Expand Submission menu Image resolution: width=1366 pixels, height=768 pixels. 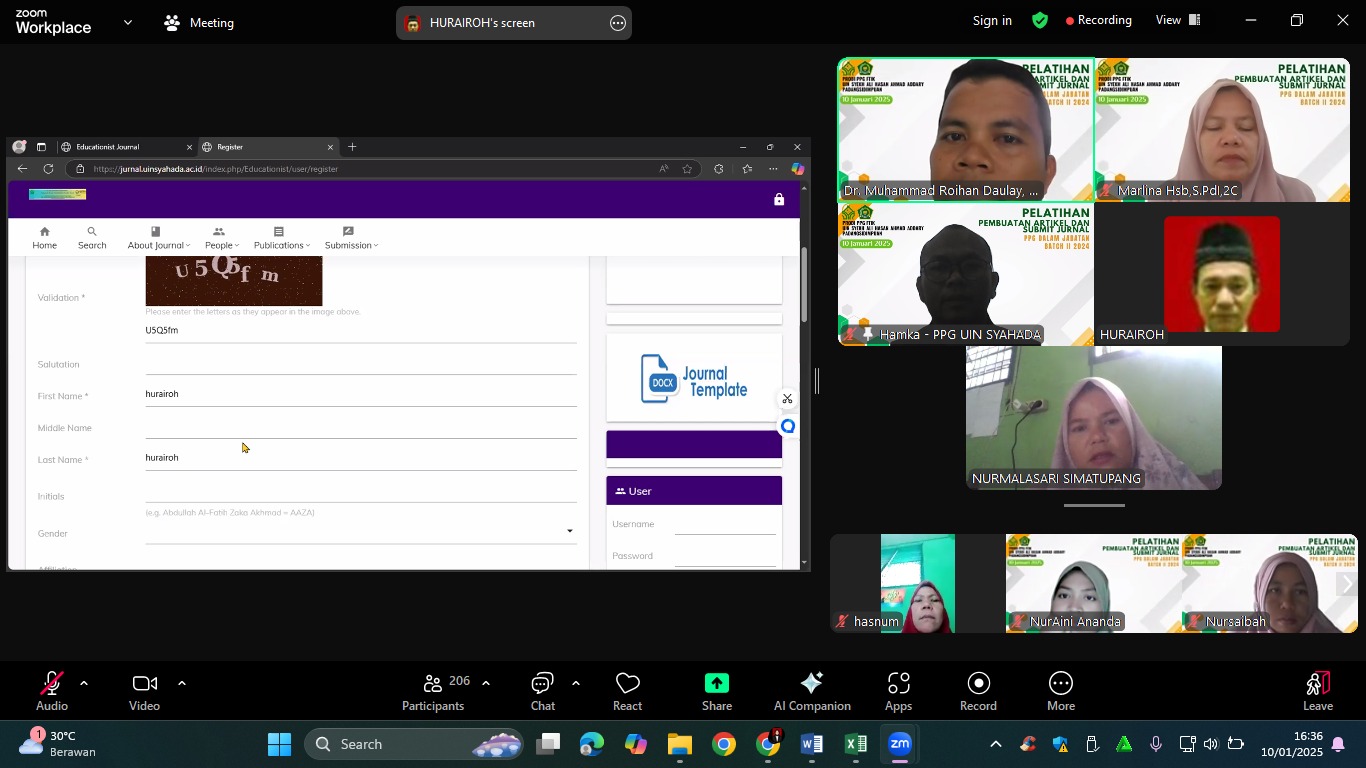pos(351,238)
